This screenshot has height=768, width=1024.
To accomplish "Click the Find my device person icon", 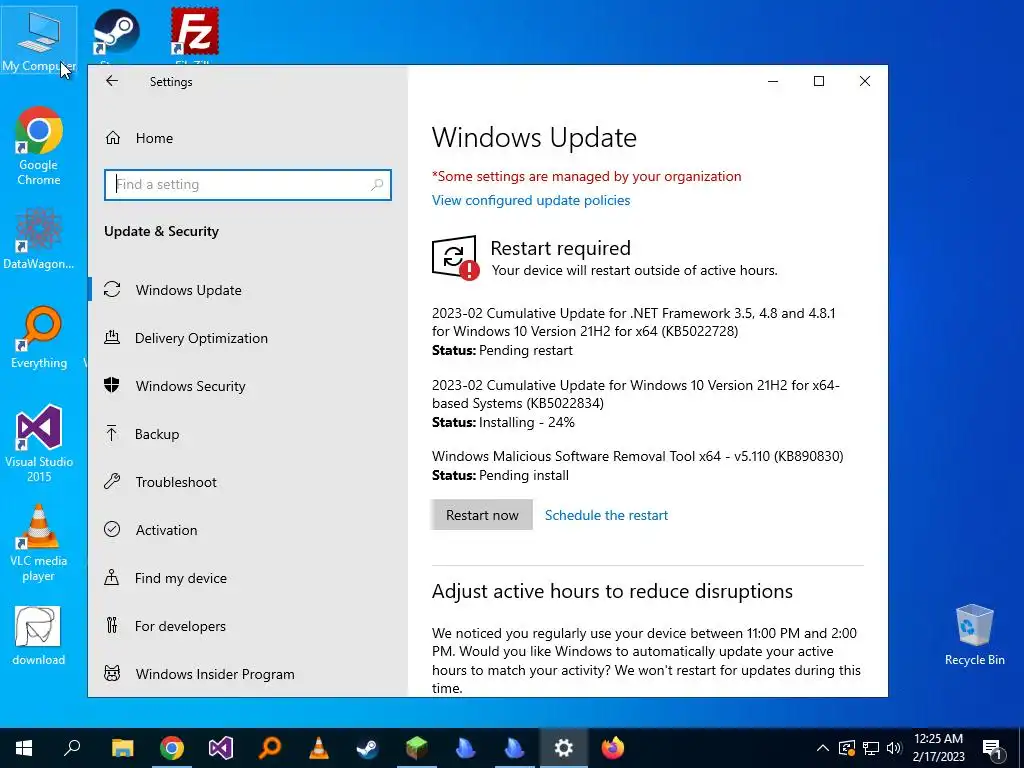I will pos(112,577).
